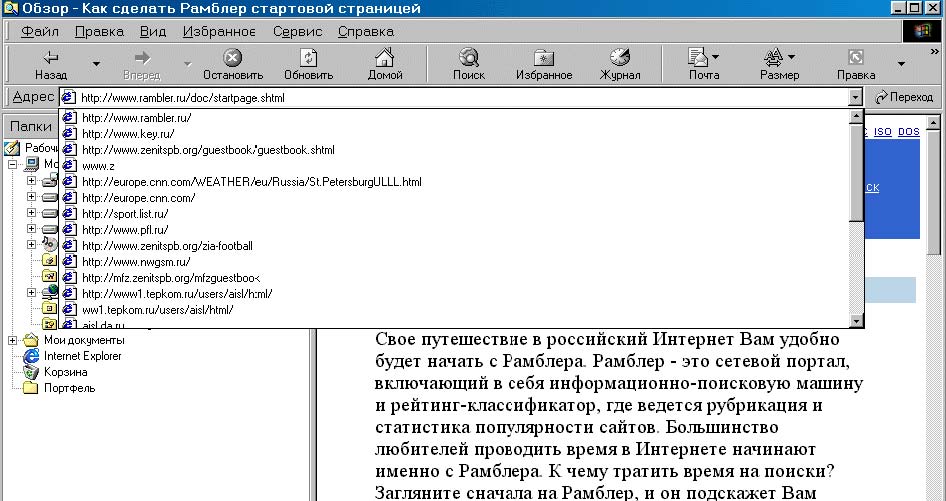Select http://www.pfl.ru/ entry
Image resolution: width=946 pixels, height=501 pixels.
[455, 230]
